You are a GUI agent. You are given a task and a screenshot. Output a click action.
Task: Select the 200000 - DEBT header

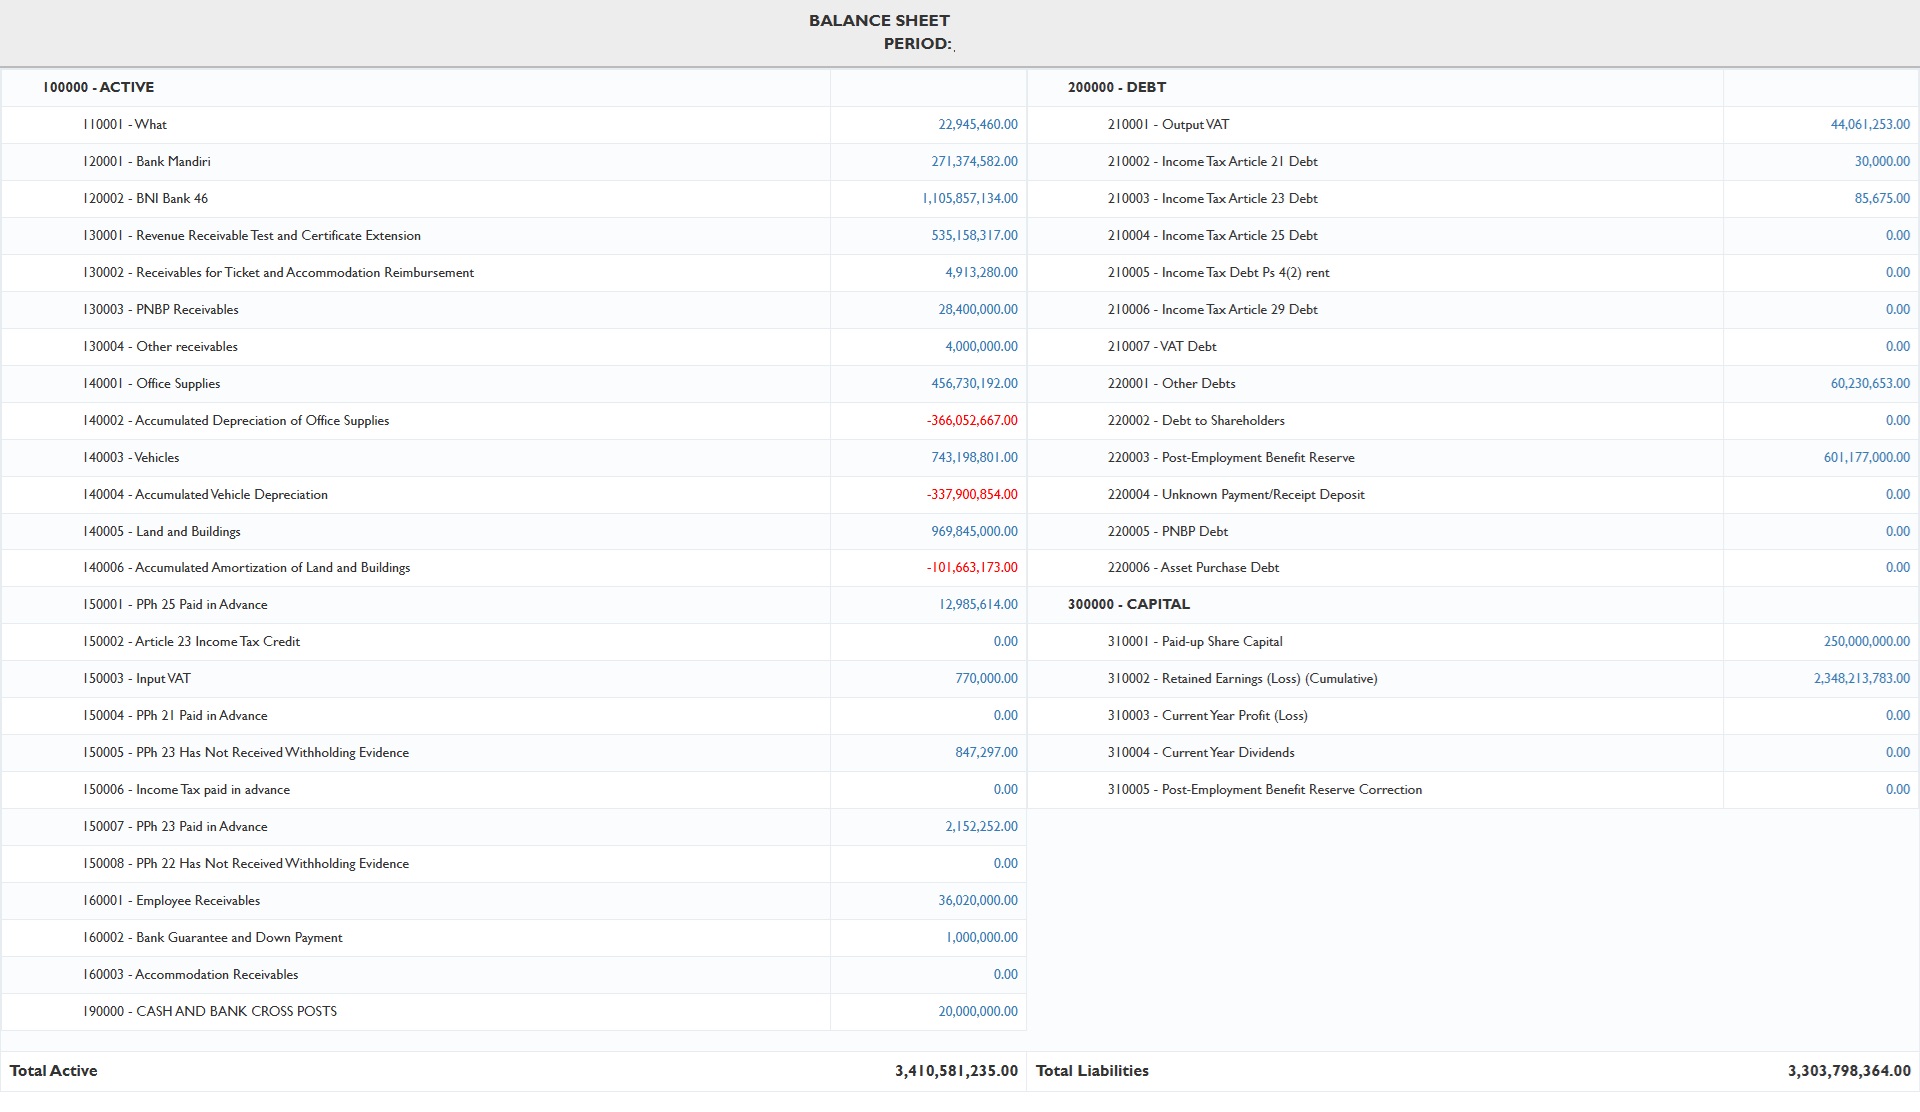click(1117, 88)
